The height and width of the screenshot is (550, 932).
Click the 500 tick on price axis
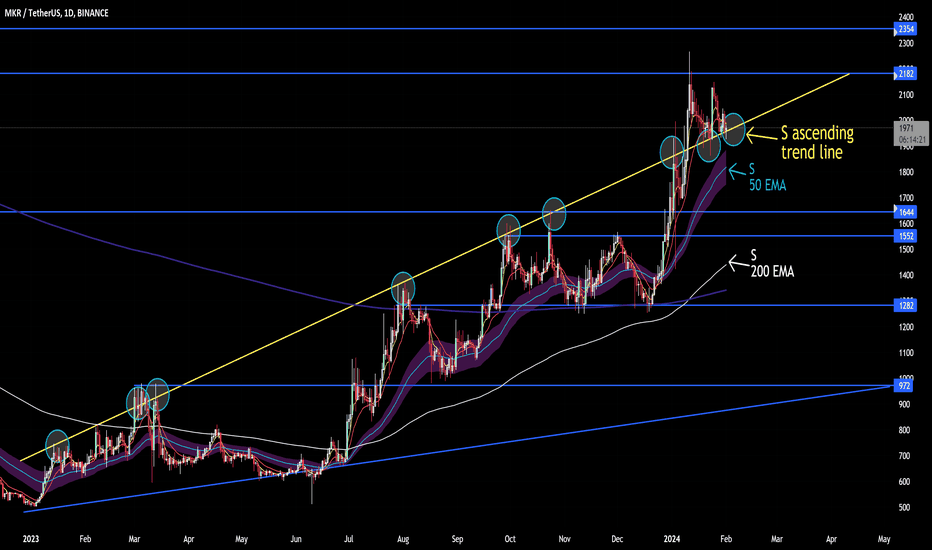904,507
